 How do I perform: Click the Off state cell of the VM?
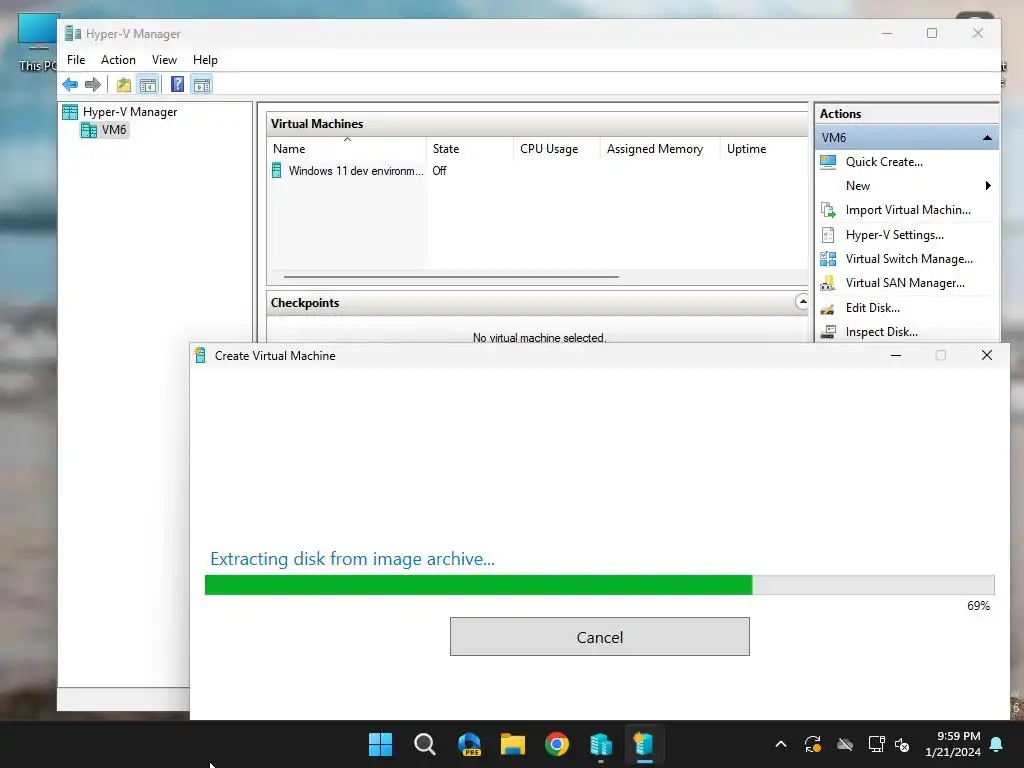tap(440, 170)
